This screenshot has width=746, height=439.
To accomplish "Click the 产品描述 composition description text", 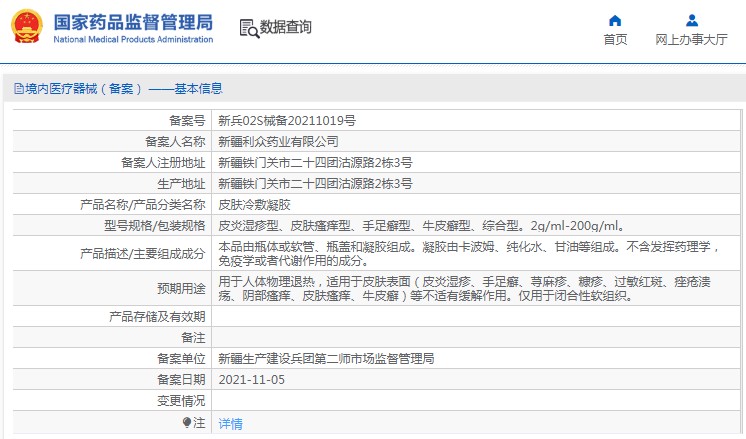I will point(469,254).
